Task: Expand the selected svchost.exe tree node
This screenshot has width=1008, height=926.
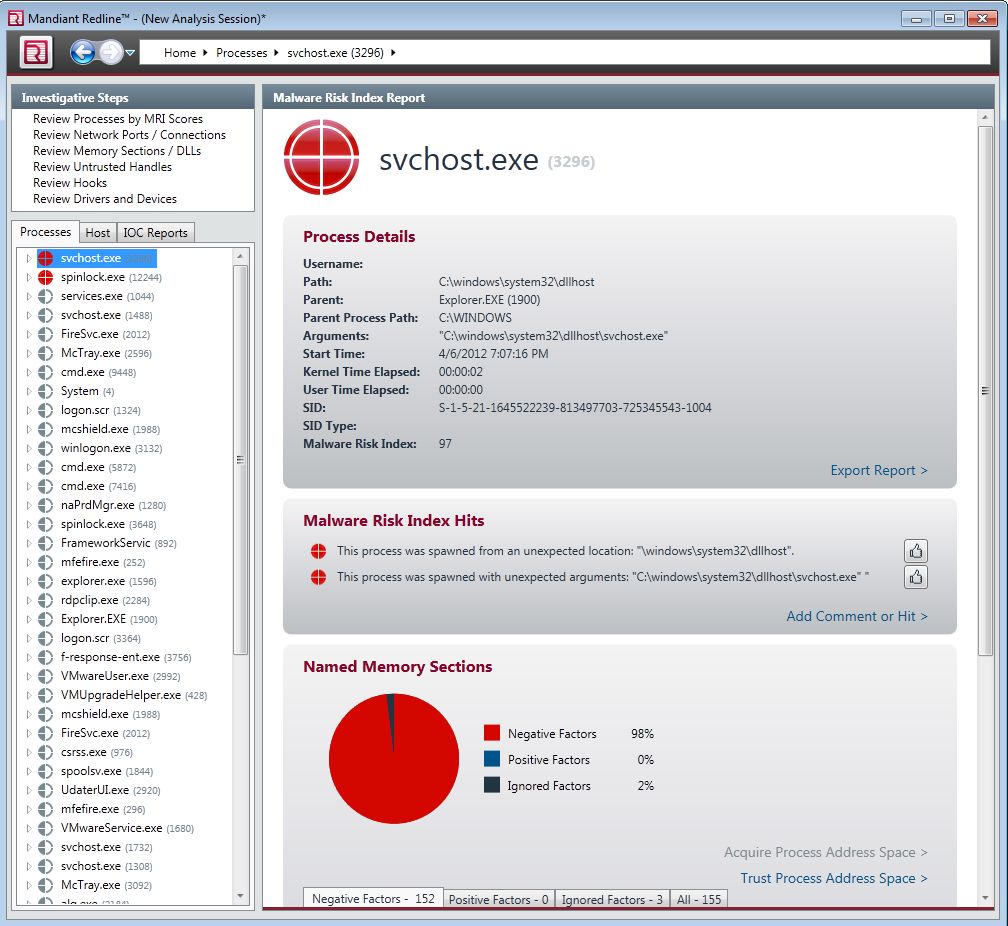Action: 28,259
